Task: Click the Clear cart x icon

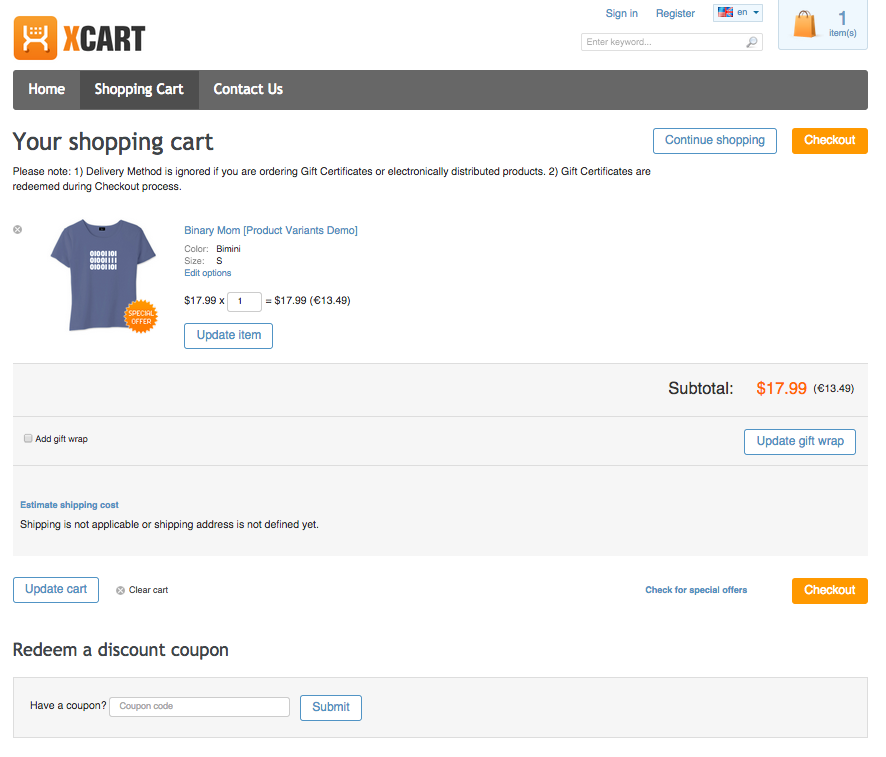Action: tap(120, 590)
